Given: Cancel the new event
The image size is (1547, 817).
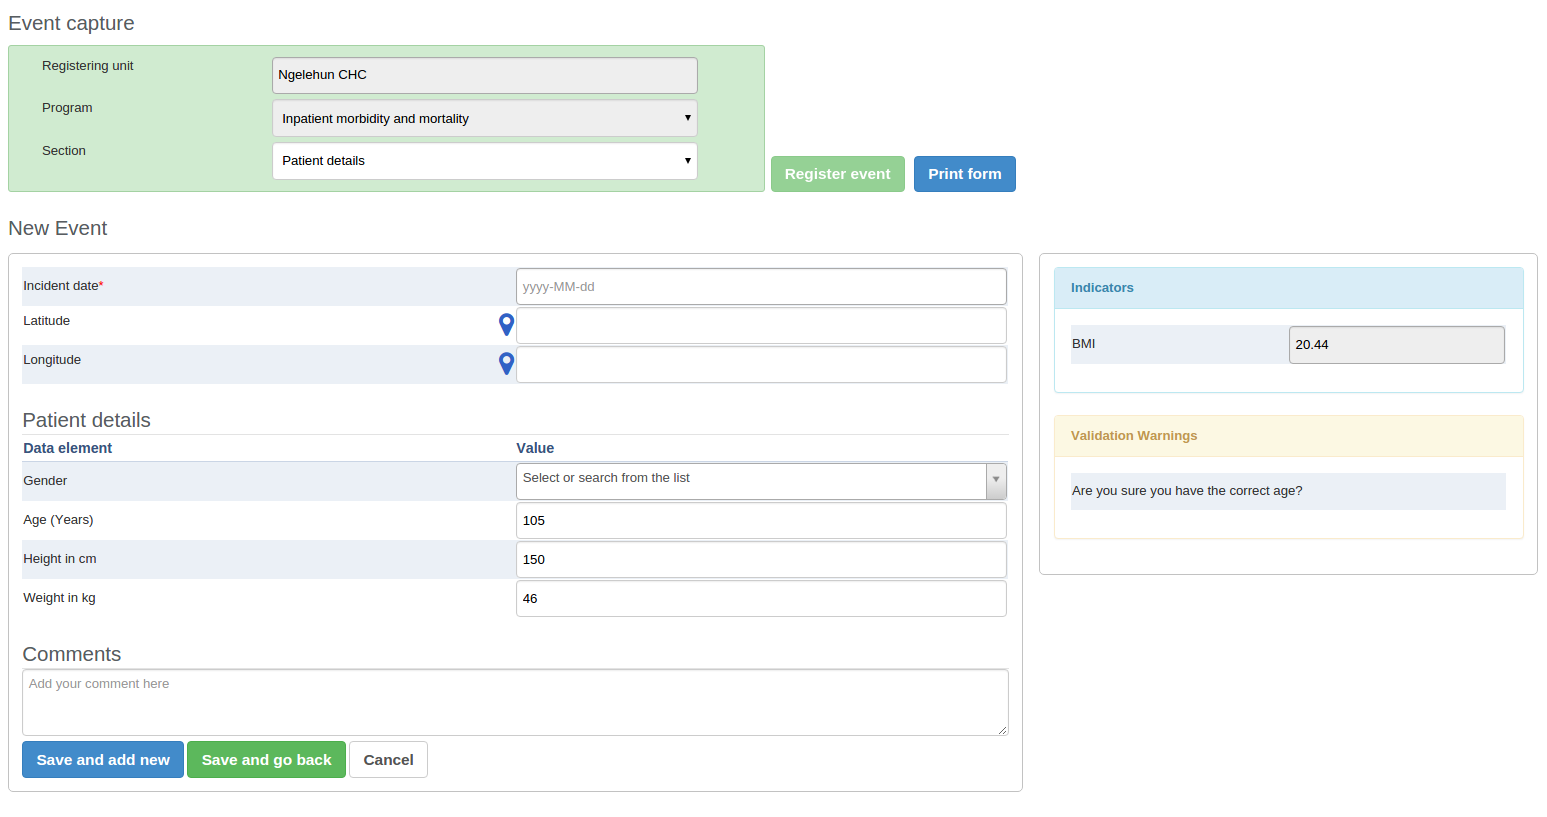Looking at the screenshot, I should click(x=388, y=760).
